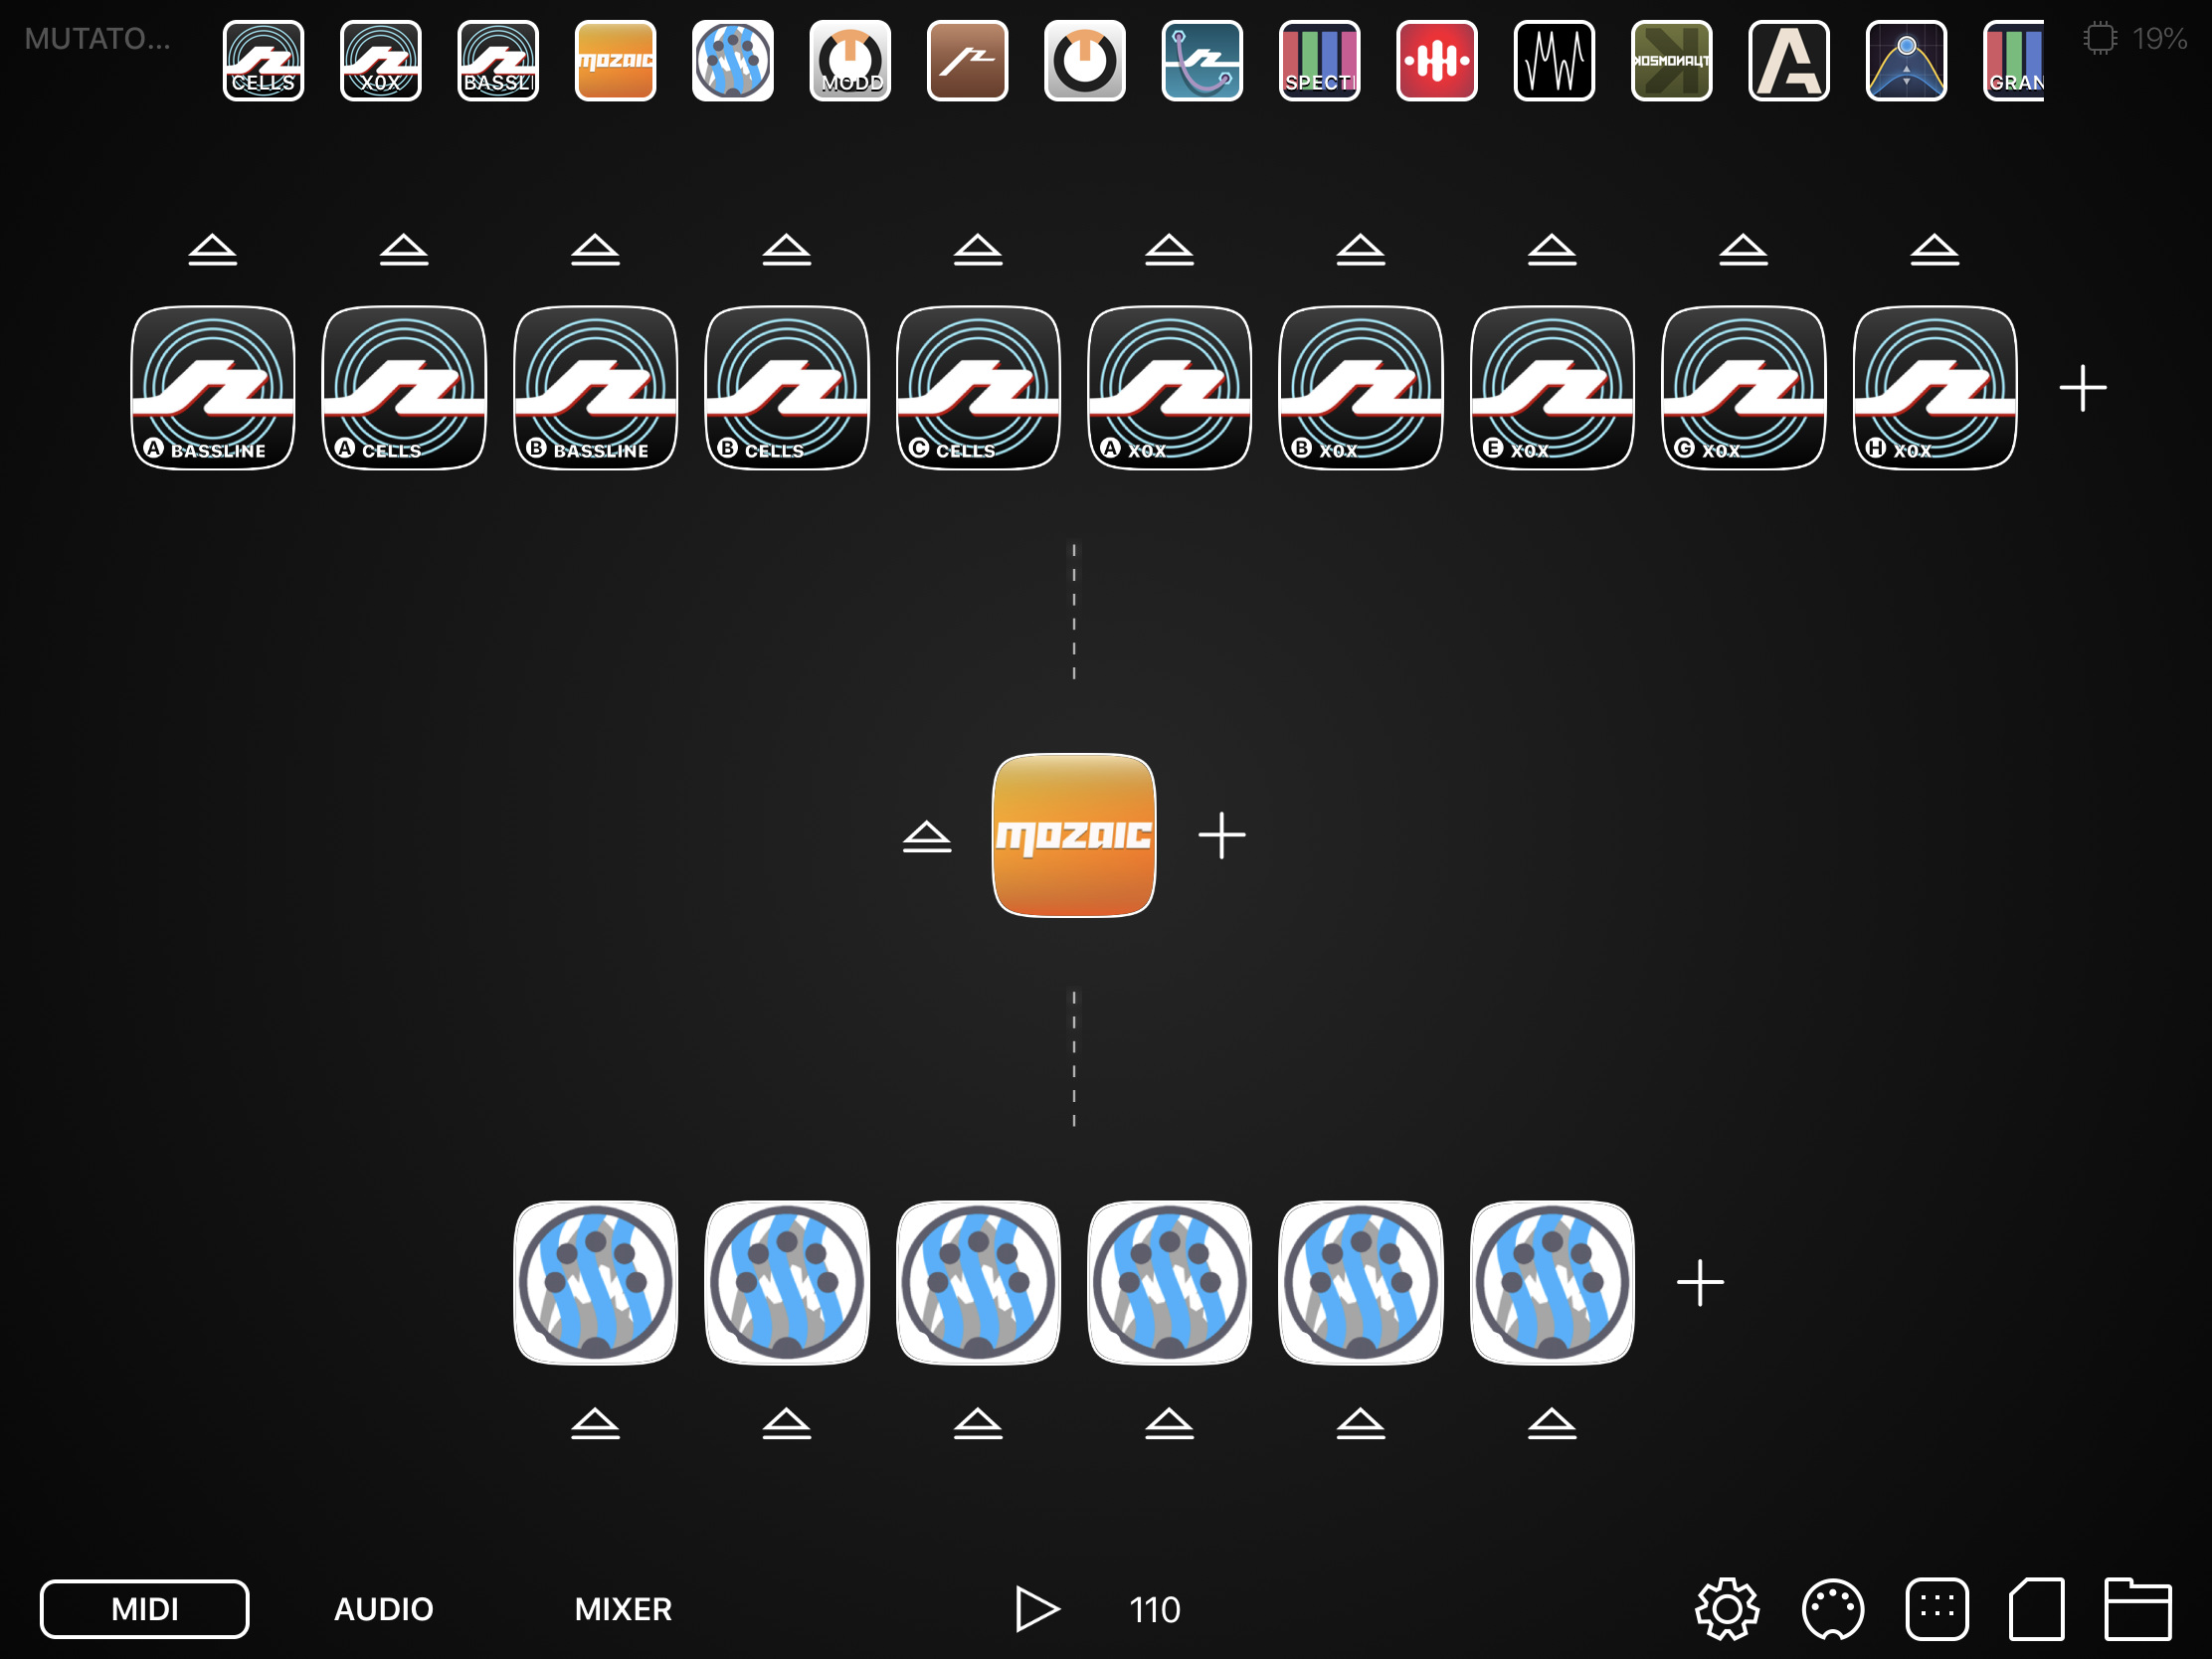This screenshot has width=2212, height=1659.
Task: Eject the B Cells node using its arrow above
Action: pyautogui.click(x=787, y=249)
